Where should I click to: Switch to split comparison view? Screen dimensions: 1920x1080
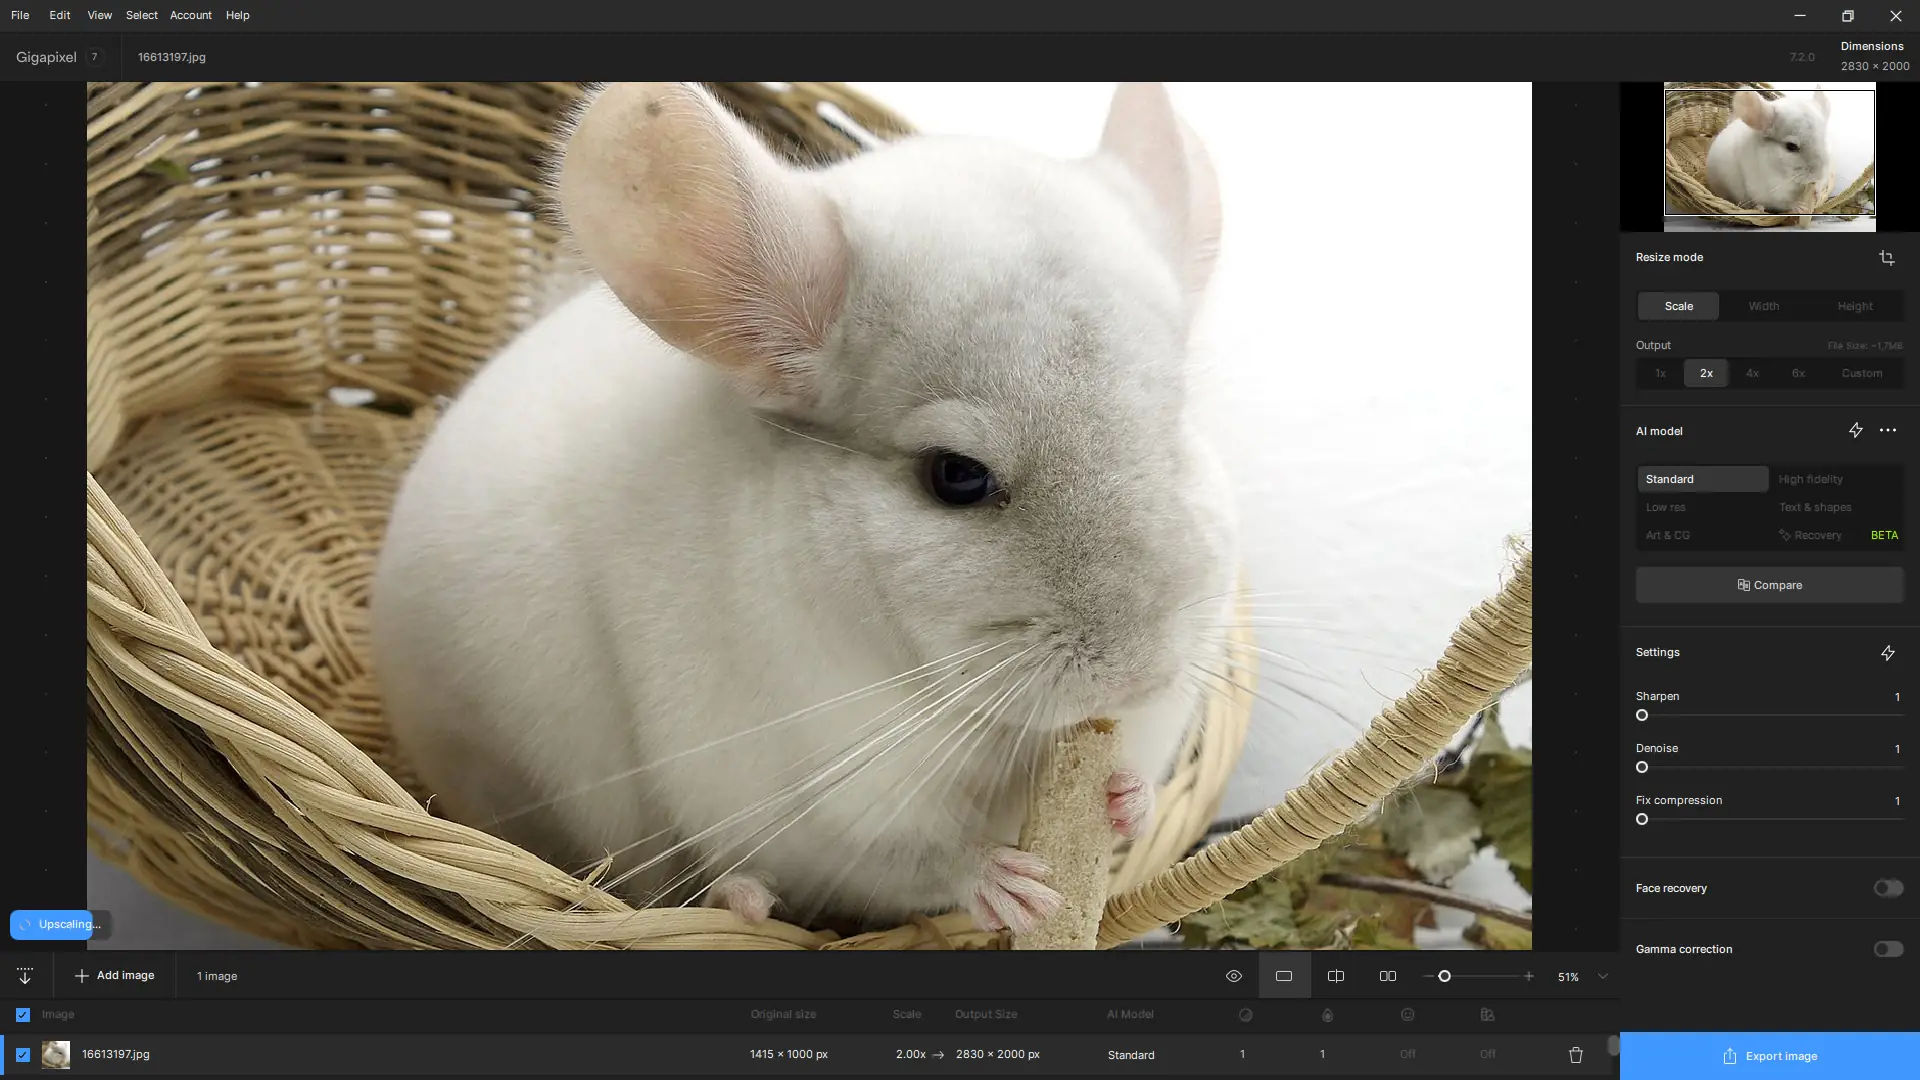tap(1336, 976)
